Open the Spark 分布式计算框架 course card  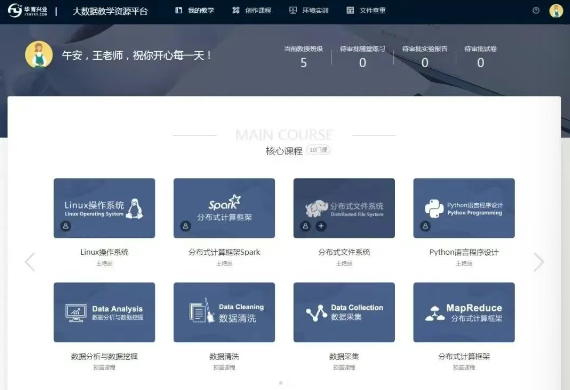tap(224, 208)
